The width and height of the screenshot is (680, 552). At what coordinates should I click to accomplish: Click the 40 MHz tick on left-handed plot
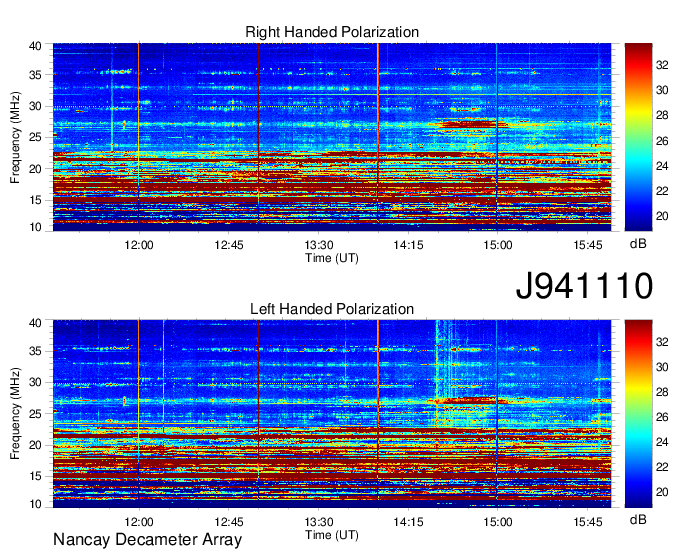35,323
